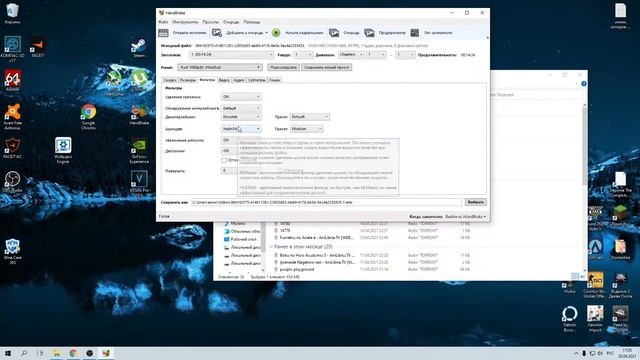
Task: Expand the starting chapter dropdown
Action: coord(376,55)
